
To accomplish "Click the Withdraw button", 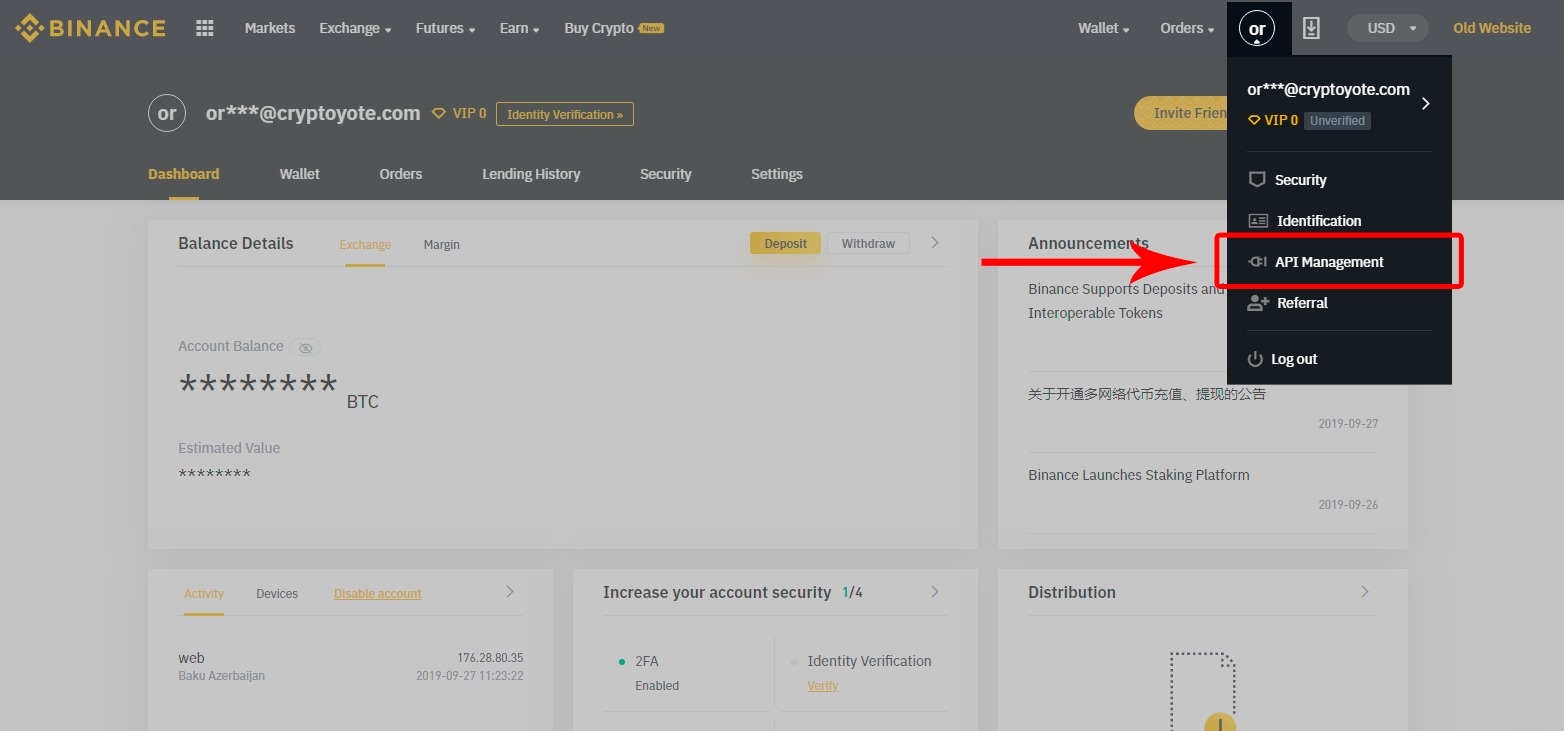I will (868, 243).
